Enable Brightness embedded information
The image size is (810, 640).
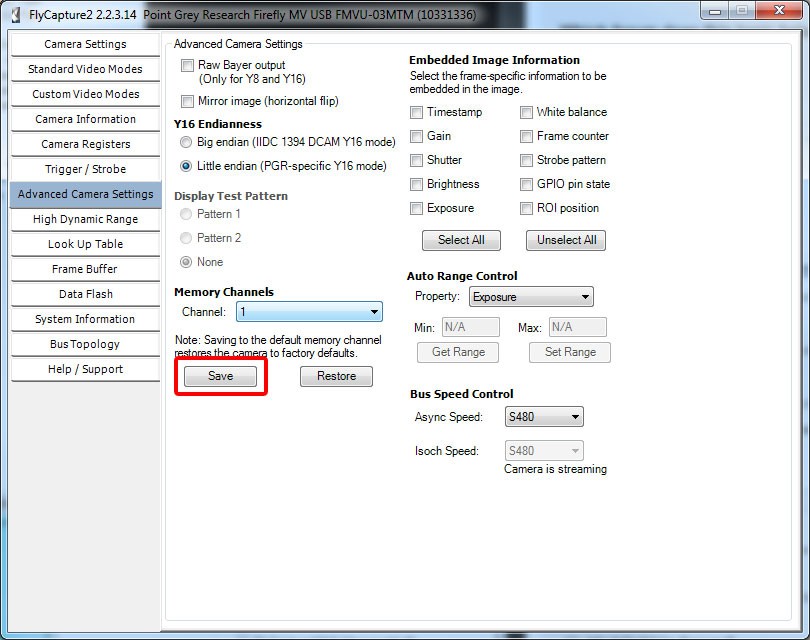point(416,184)
